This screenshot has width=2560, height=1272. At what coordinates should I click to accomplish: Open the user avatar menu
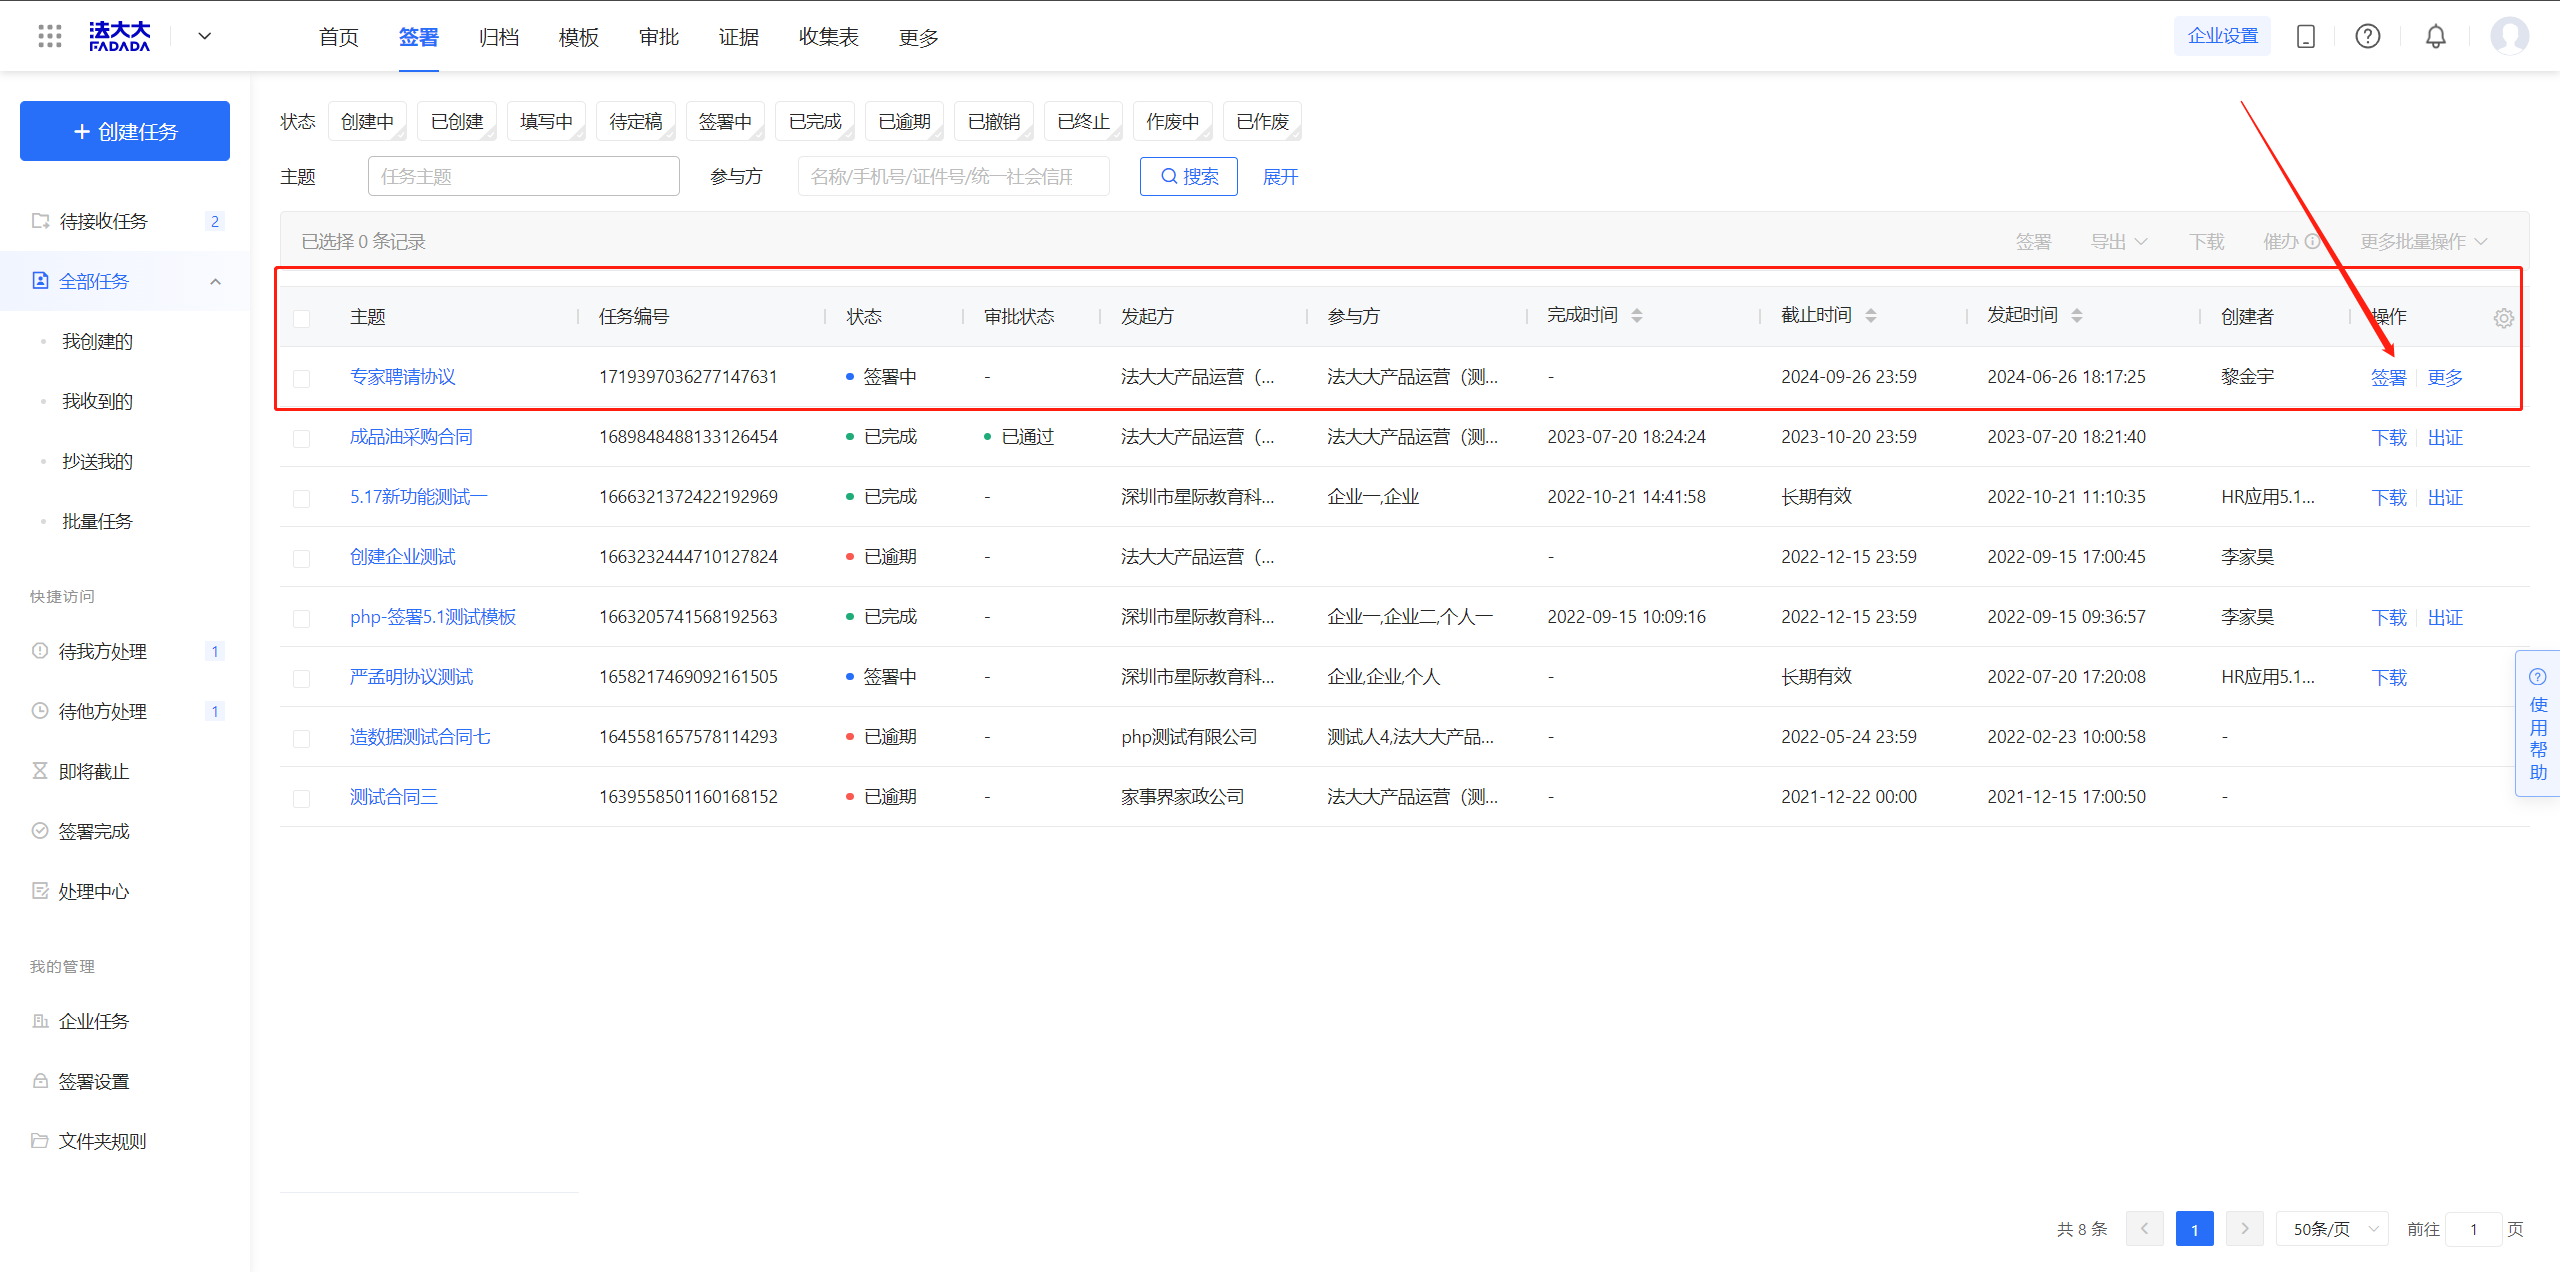tap(2510, 36)
